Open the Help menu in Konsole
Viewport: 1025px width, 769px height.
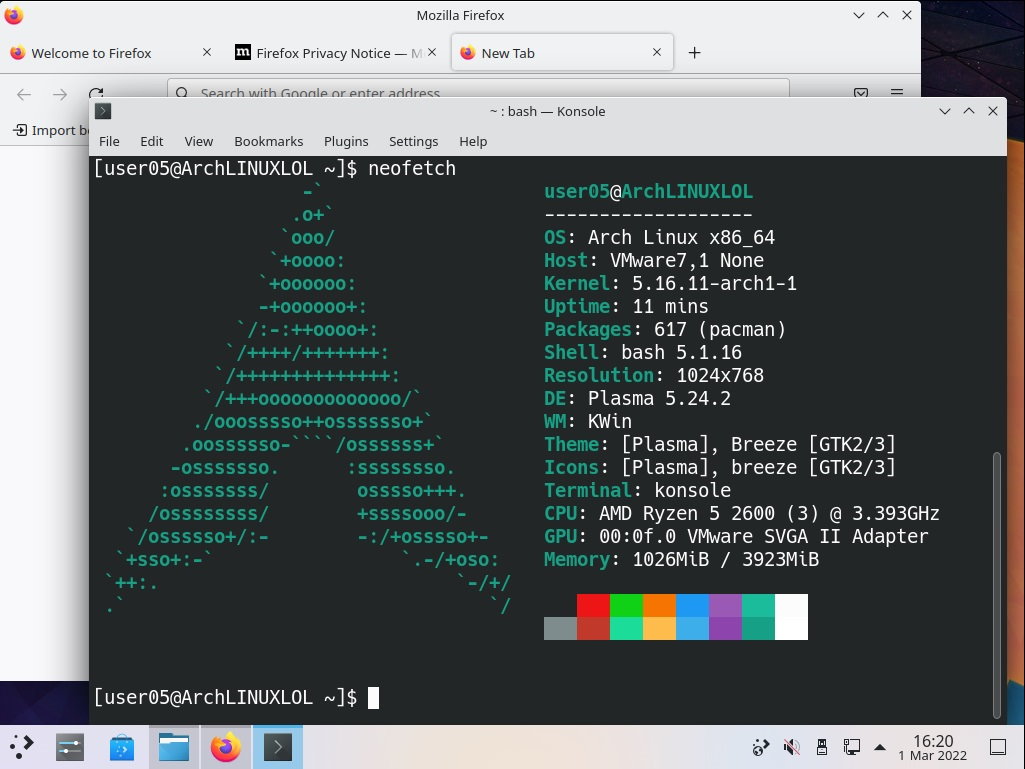[x=473, y=141]
